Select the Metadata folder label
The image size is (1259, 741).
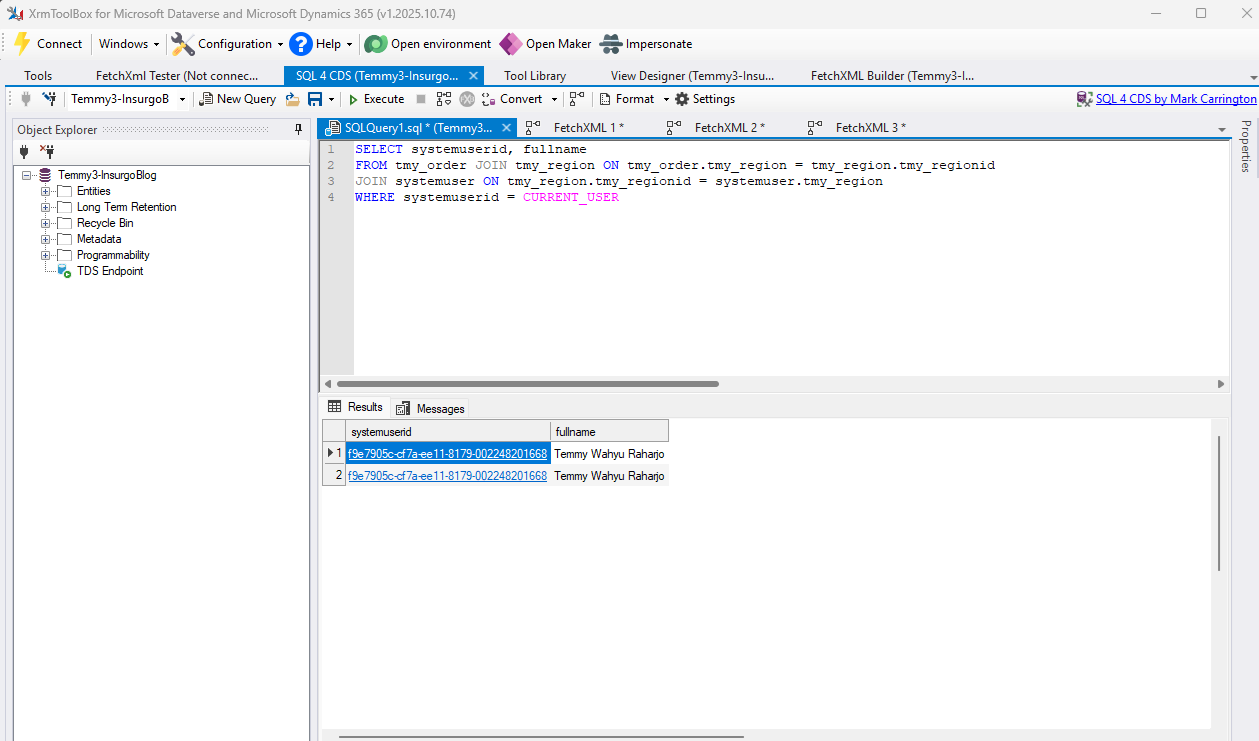point(99,239)
